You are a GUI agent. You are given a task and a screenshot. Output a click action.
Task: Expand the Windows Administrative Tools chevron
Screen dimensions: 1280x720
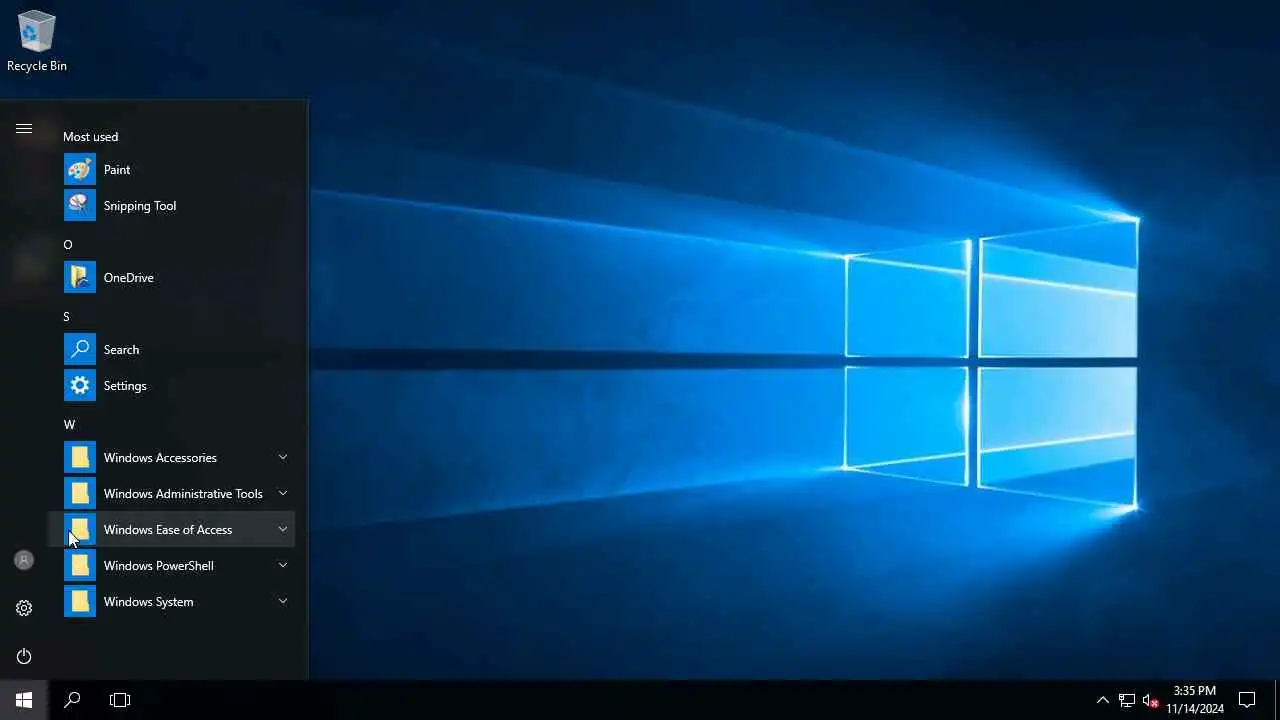click(283, 494)
